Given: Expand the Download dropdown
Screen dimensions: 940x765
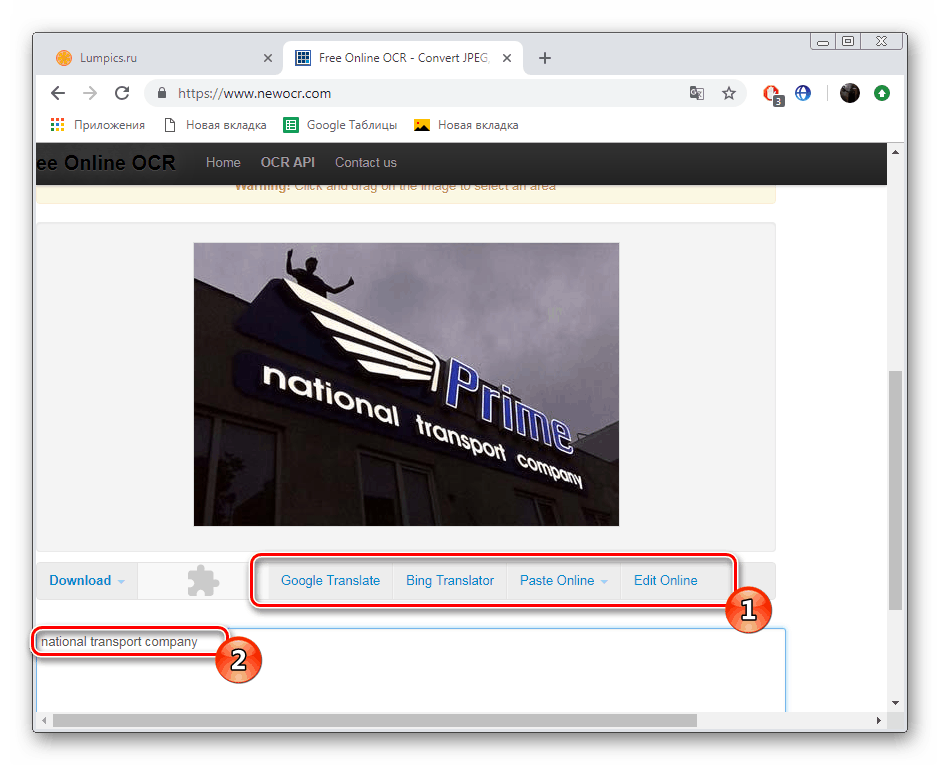Looking at the screenshot, I should click(87, 580).
